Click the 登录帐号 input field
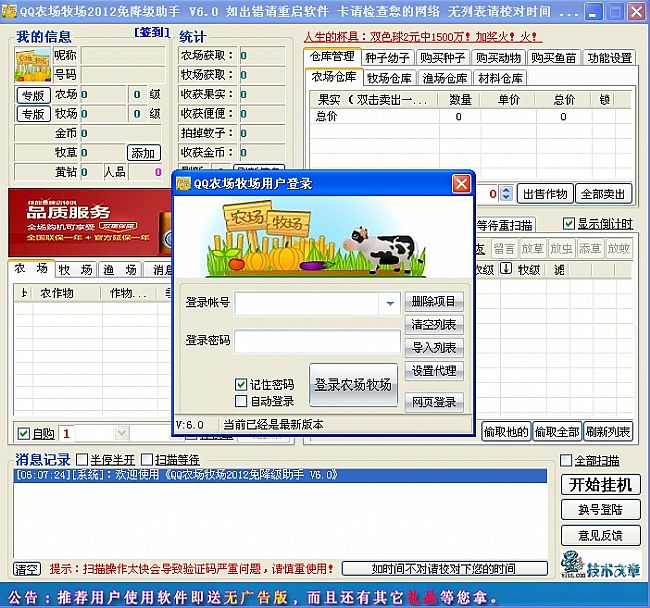Image resolution: width=650 pixels, height=608 pixels. 307,304
